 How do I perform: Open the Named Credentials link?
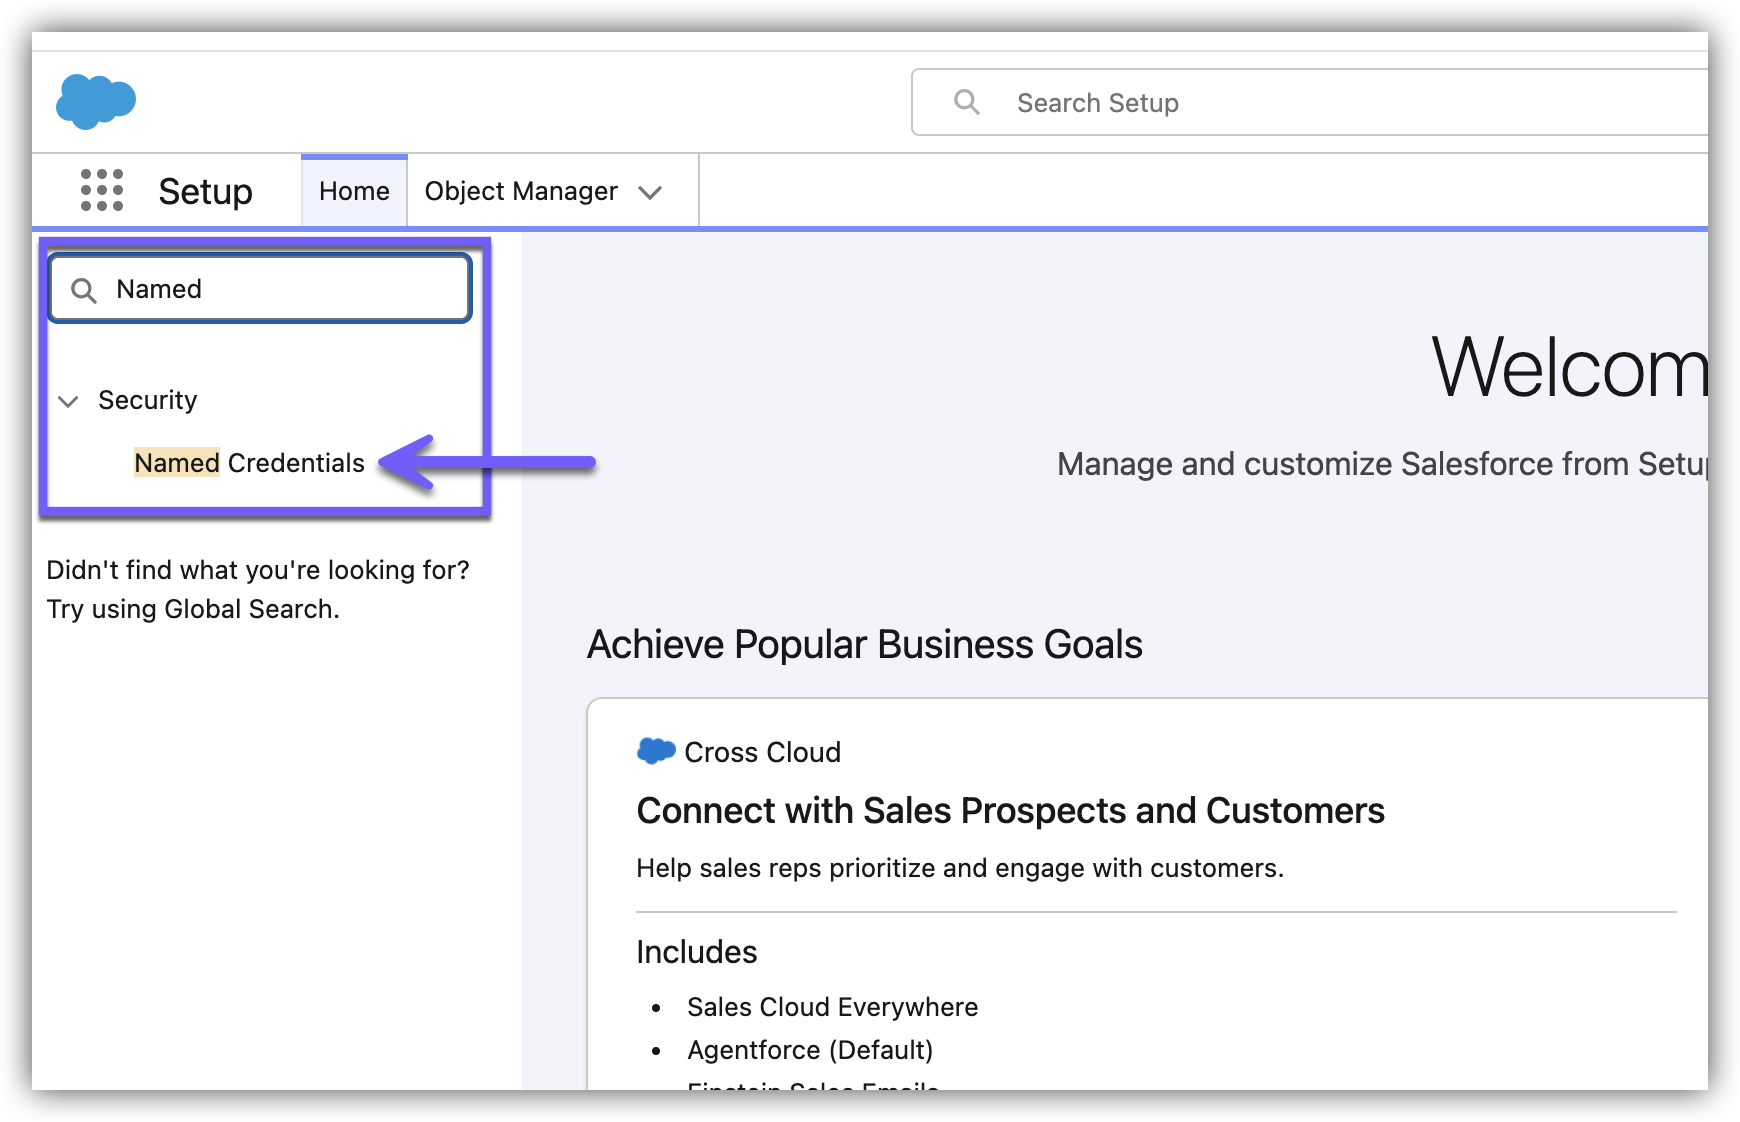point(249,463)
